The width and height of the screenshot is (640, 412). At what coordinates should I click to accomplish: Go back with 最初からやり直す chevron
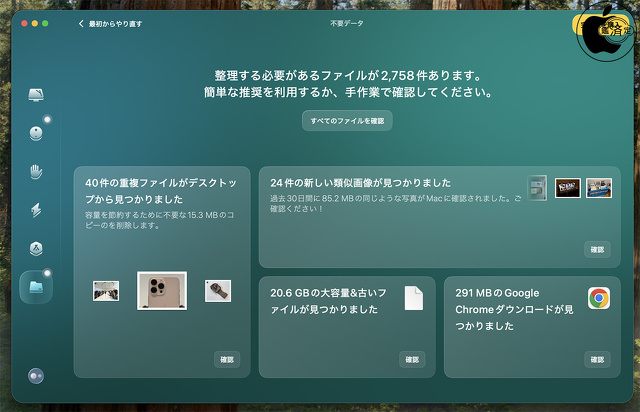coord(81,22)
